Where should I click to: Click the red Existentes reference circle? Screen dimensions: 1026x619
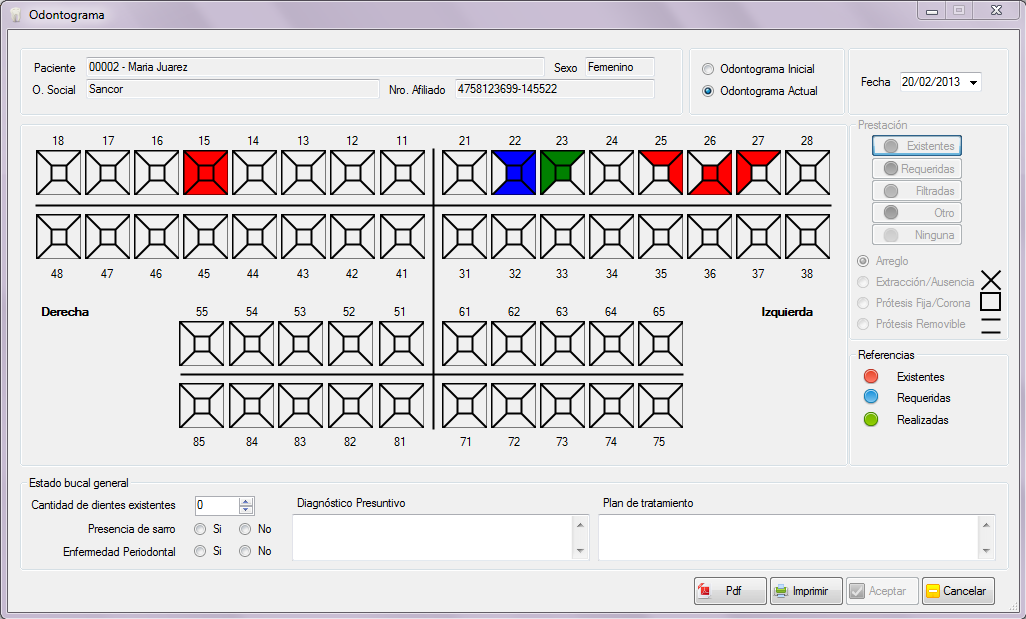coord(871,377)
